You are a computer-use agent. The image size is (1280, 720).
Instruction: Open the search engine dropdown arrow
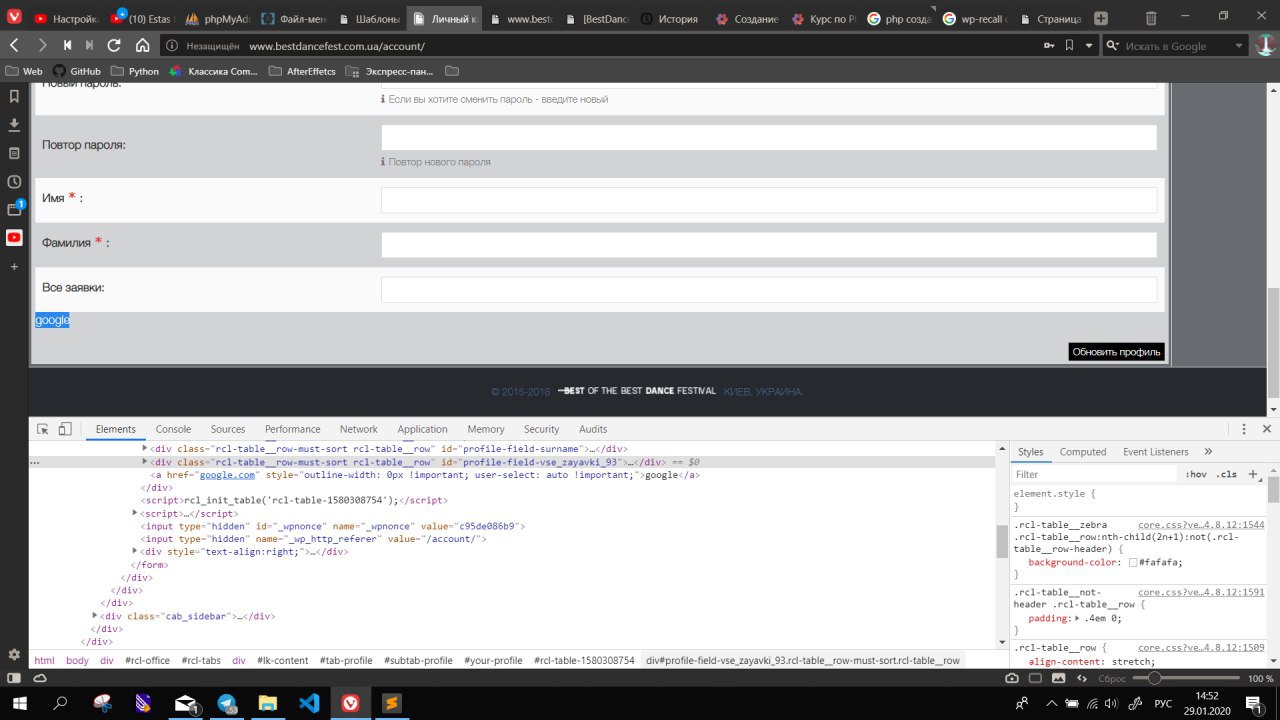tap(1238, 45)
